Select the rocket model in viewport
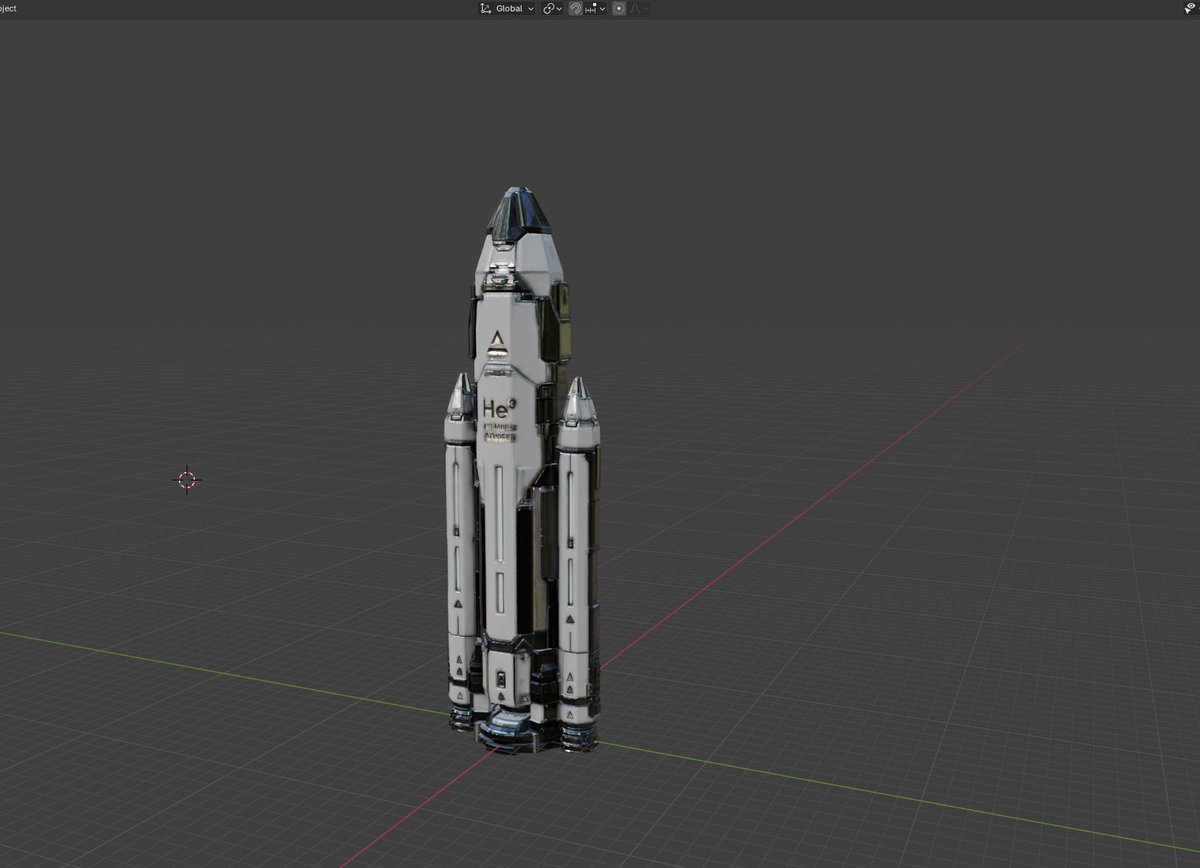The width and height of the screenshot is (1200, 868). [x=521, y=470]
